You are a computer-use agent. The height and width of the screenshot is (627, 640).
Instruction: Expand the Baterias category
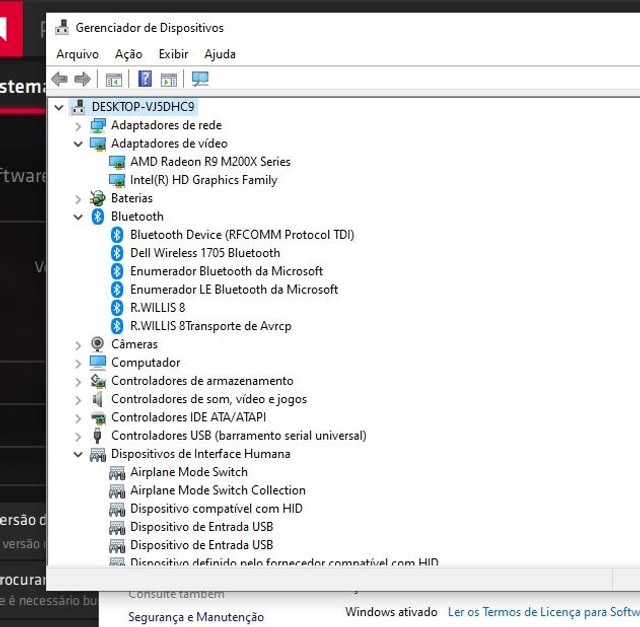78,199
